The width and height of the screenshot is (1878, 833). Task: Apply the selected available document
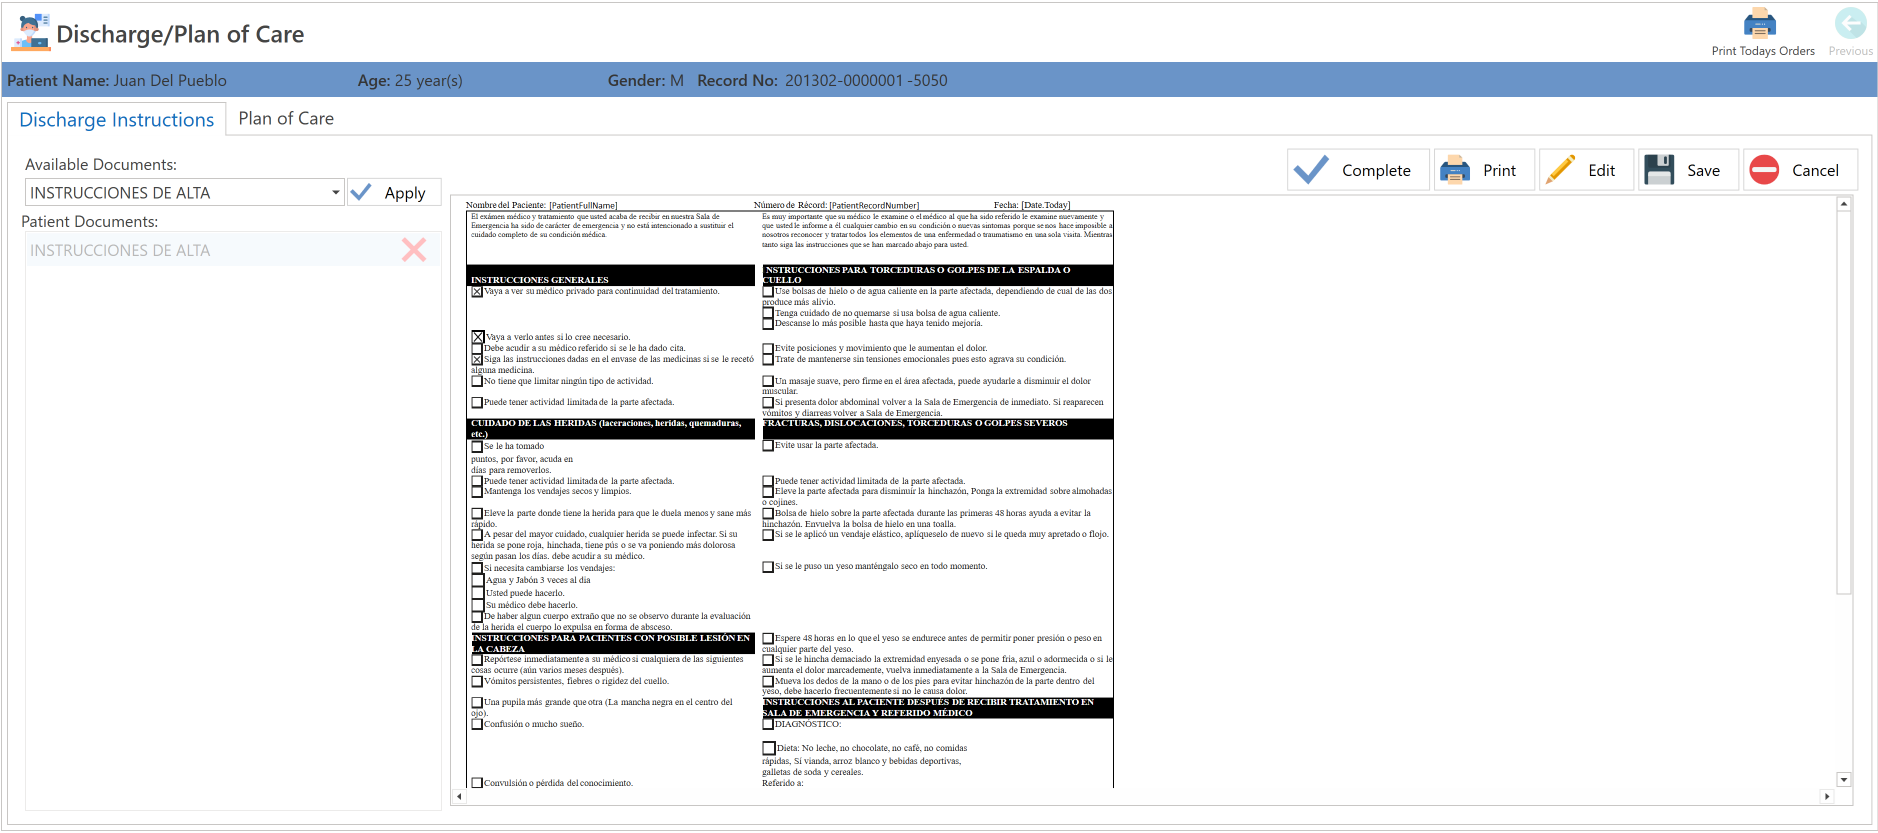click(394, 193)
